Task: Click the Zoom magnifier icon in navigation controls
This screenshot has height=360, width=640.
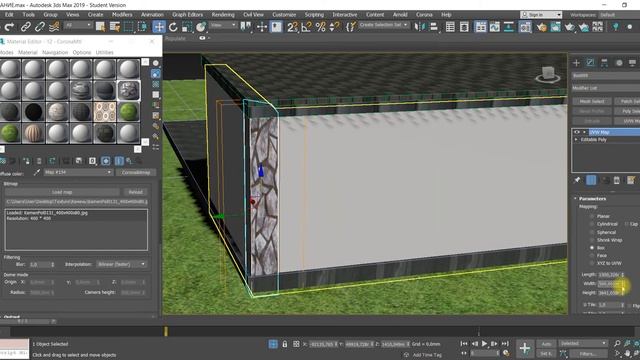Action: coord(617,344)
